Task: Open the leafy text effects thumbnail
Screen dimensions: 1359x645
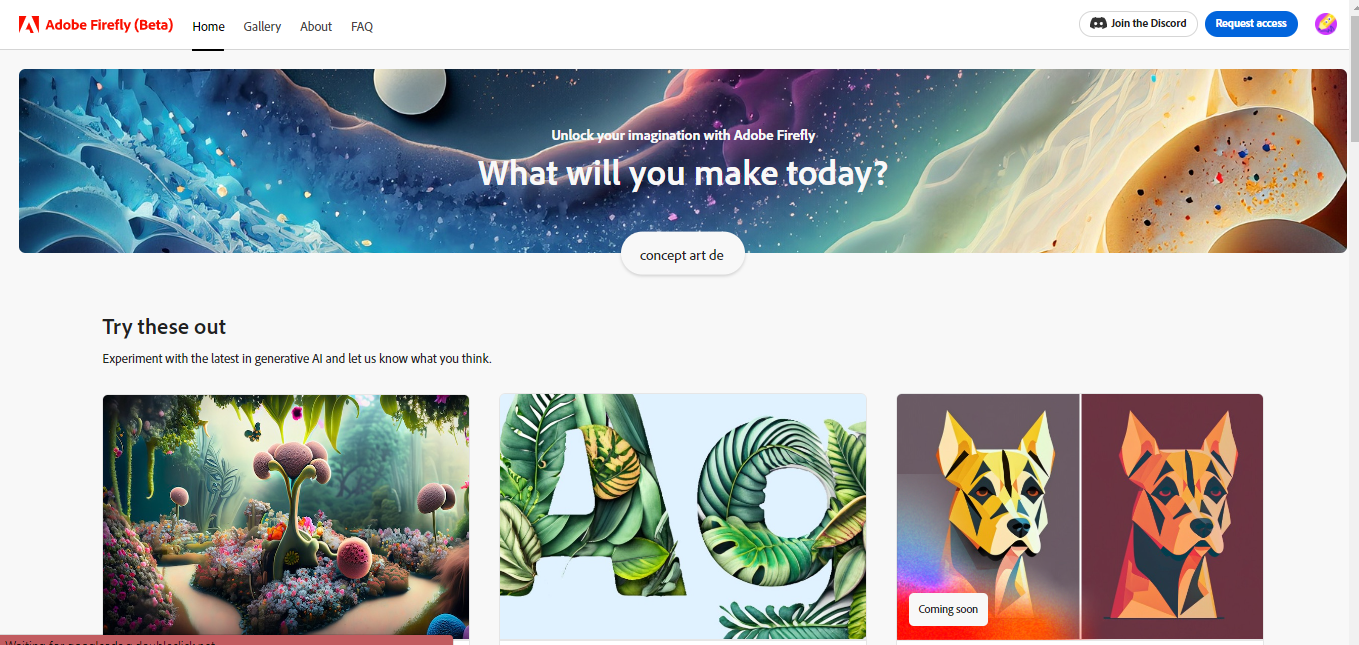Action: tap(683, 516)
